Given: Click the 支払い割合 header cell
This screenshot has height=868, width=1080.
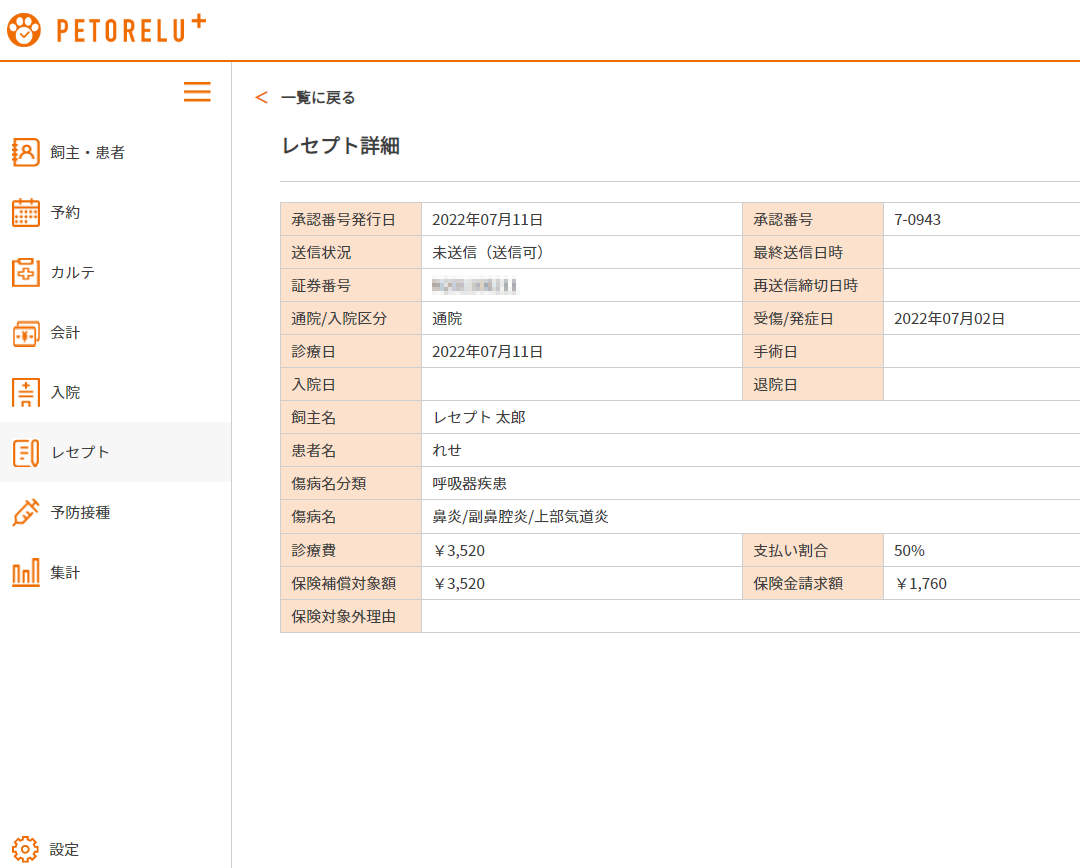Looking at the screenshot, I should tap(813, 551).
